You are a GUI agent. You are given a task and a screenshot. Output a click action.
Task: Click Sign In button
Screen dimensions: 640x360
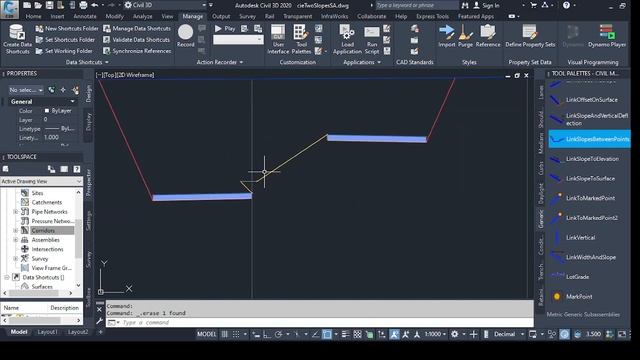point(487,5)
